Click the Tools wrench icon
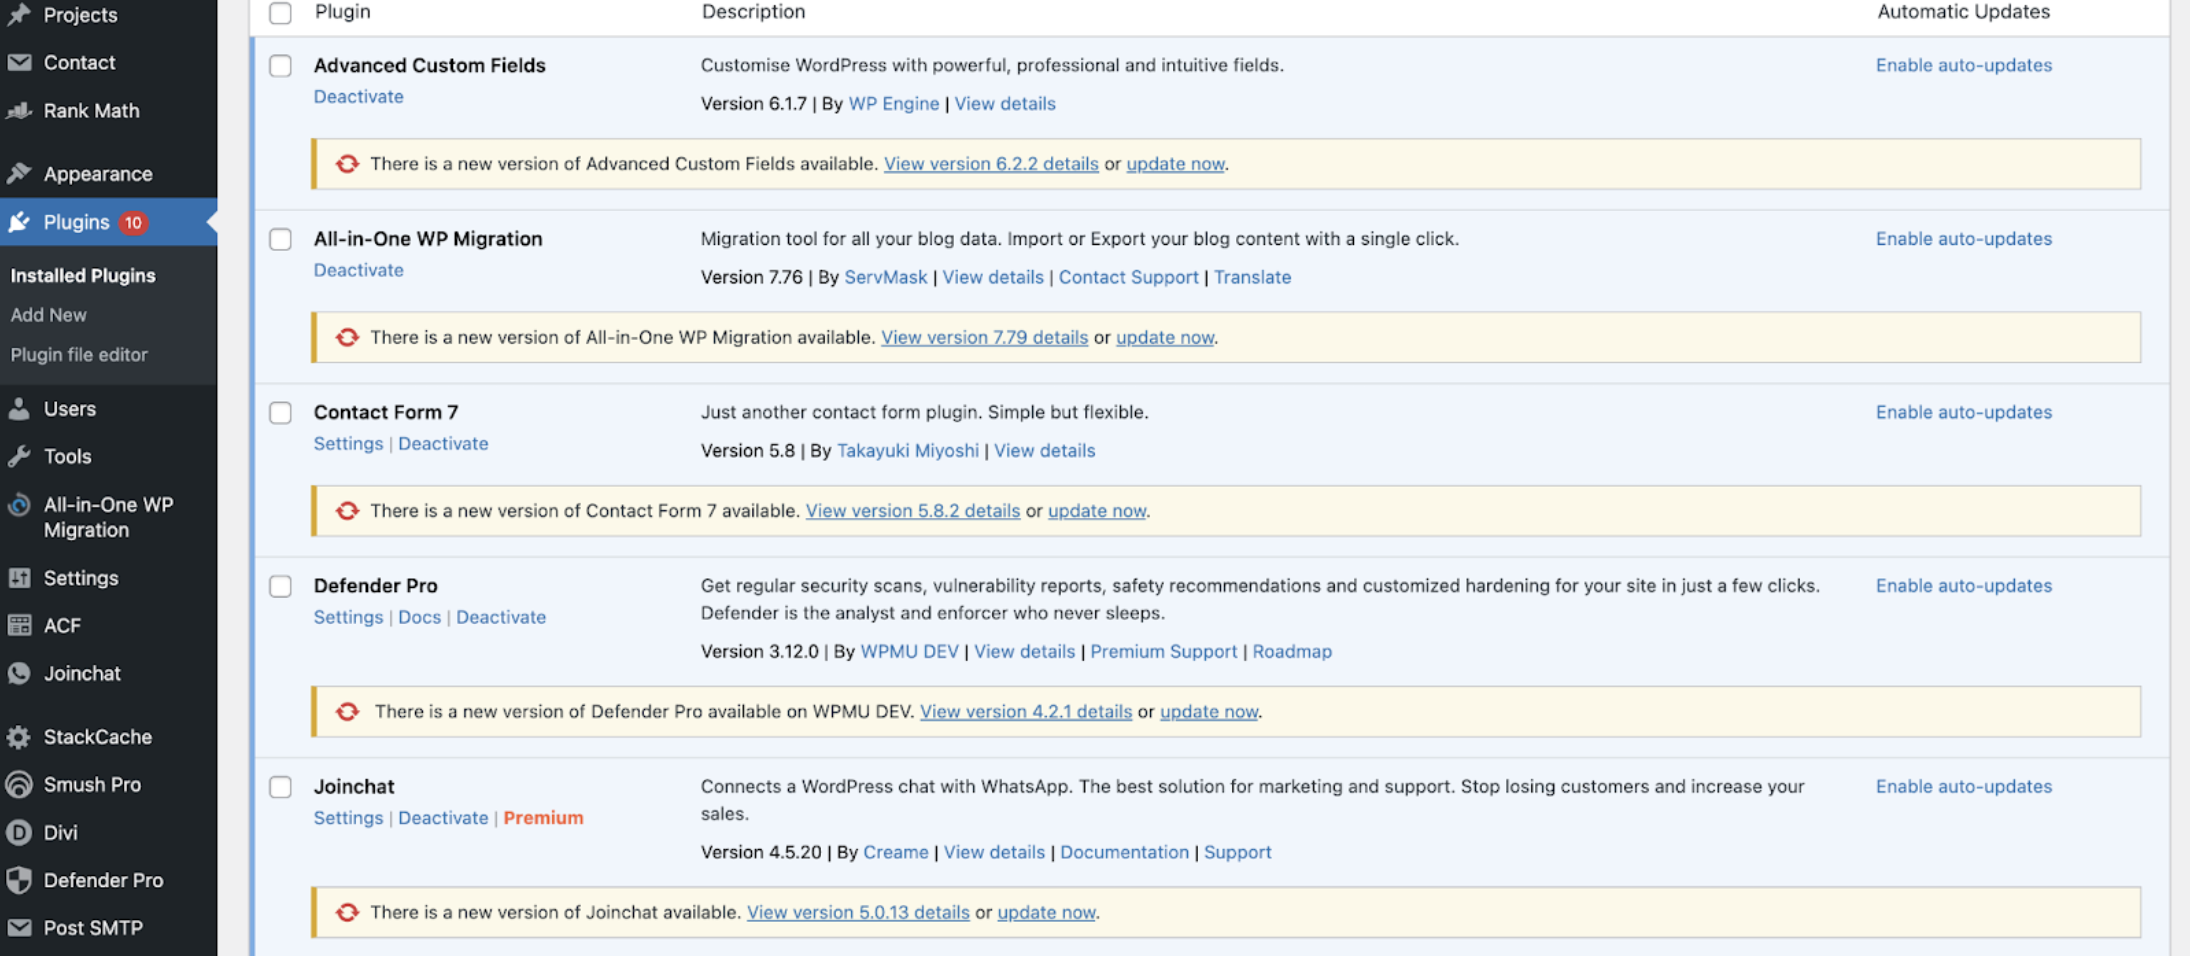 19,456
